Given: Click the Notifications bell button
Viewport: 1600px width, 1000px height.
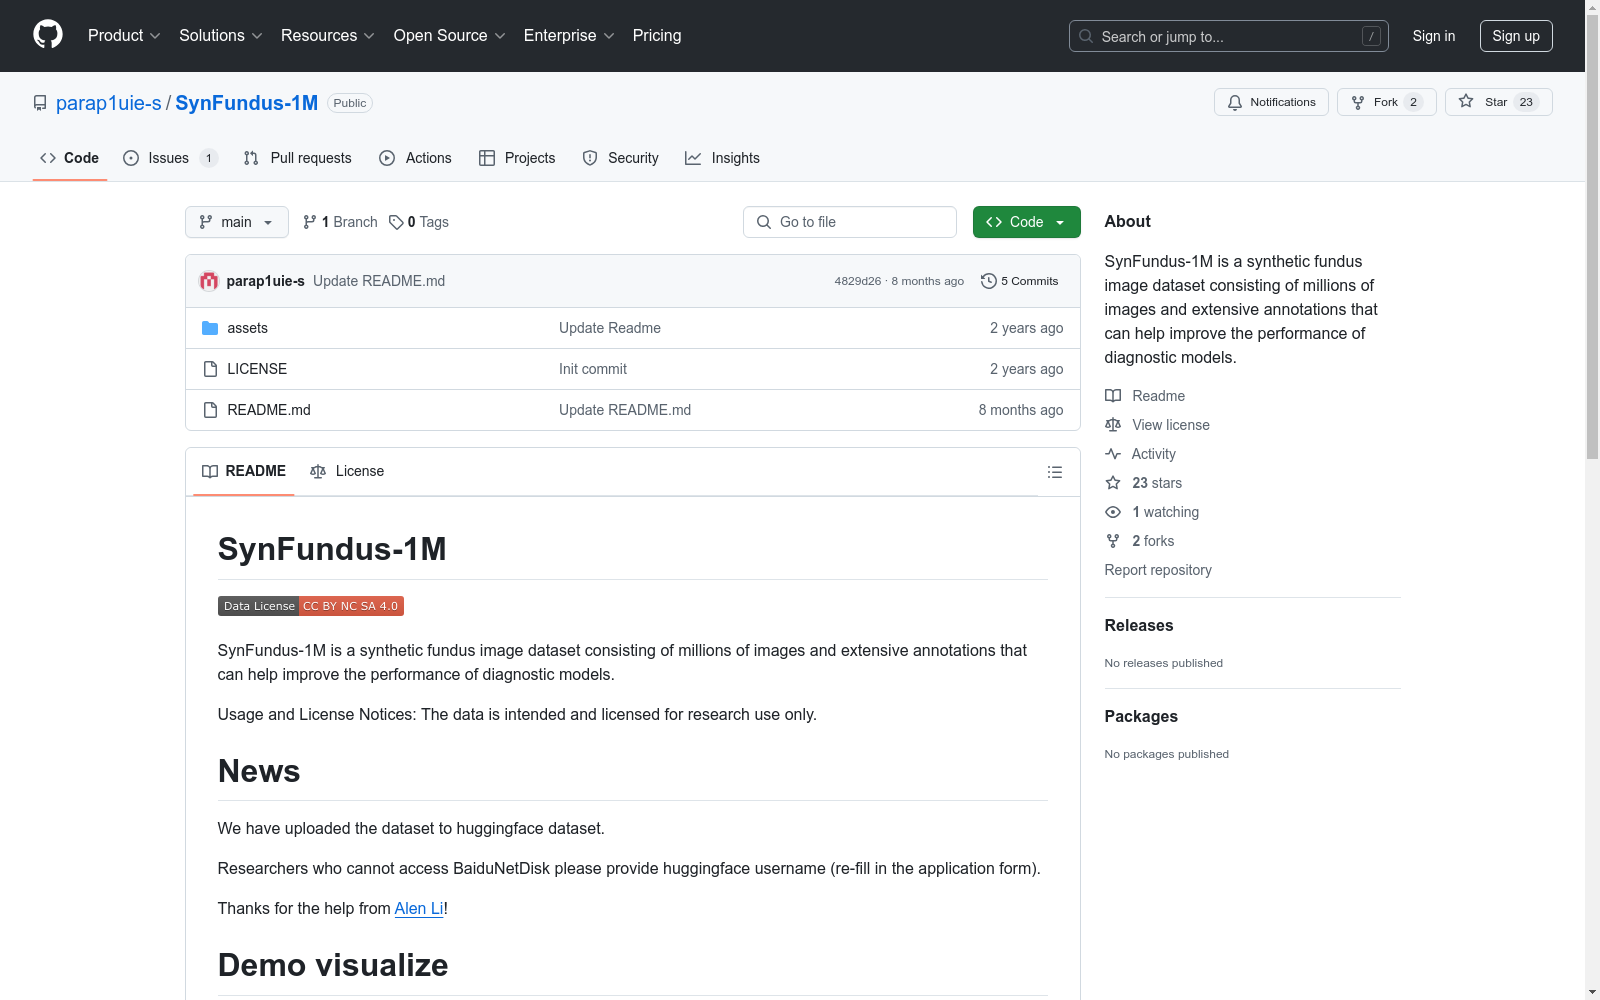Looking at the screenshot, I should [1271, 102].
